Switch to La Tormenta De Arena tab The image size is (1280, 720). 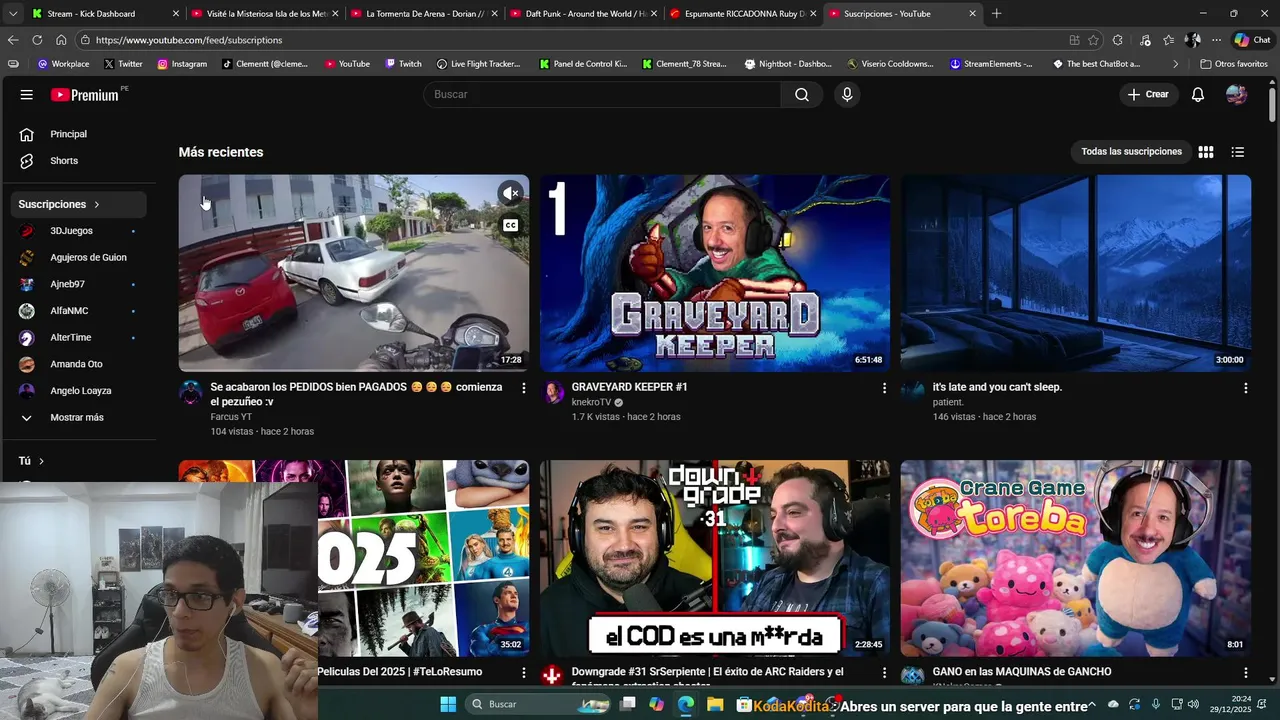pyautogui.click(x=425, y=14)
